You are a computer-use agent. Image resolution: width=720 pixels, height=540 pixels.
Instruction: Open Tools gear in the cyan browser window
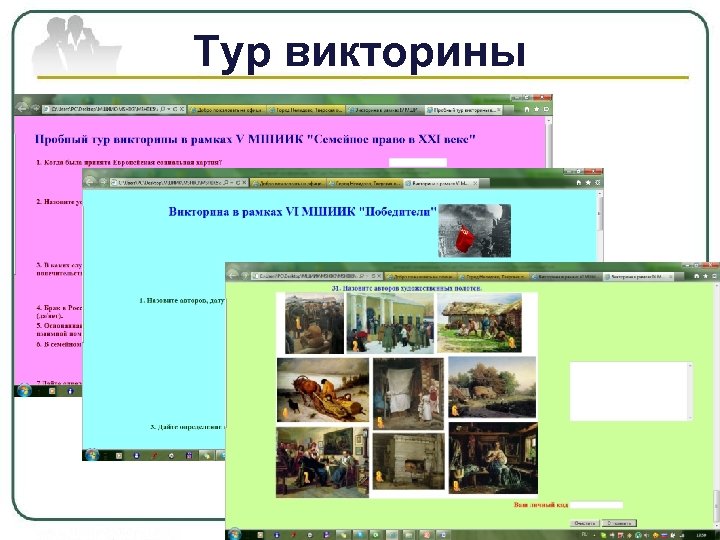[x=597, y=182]
